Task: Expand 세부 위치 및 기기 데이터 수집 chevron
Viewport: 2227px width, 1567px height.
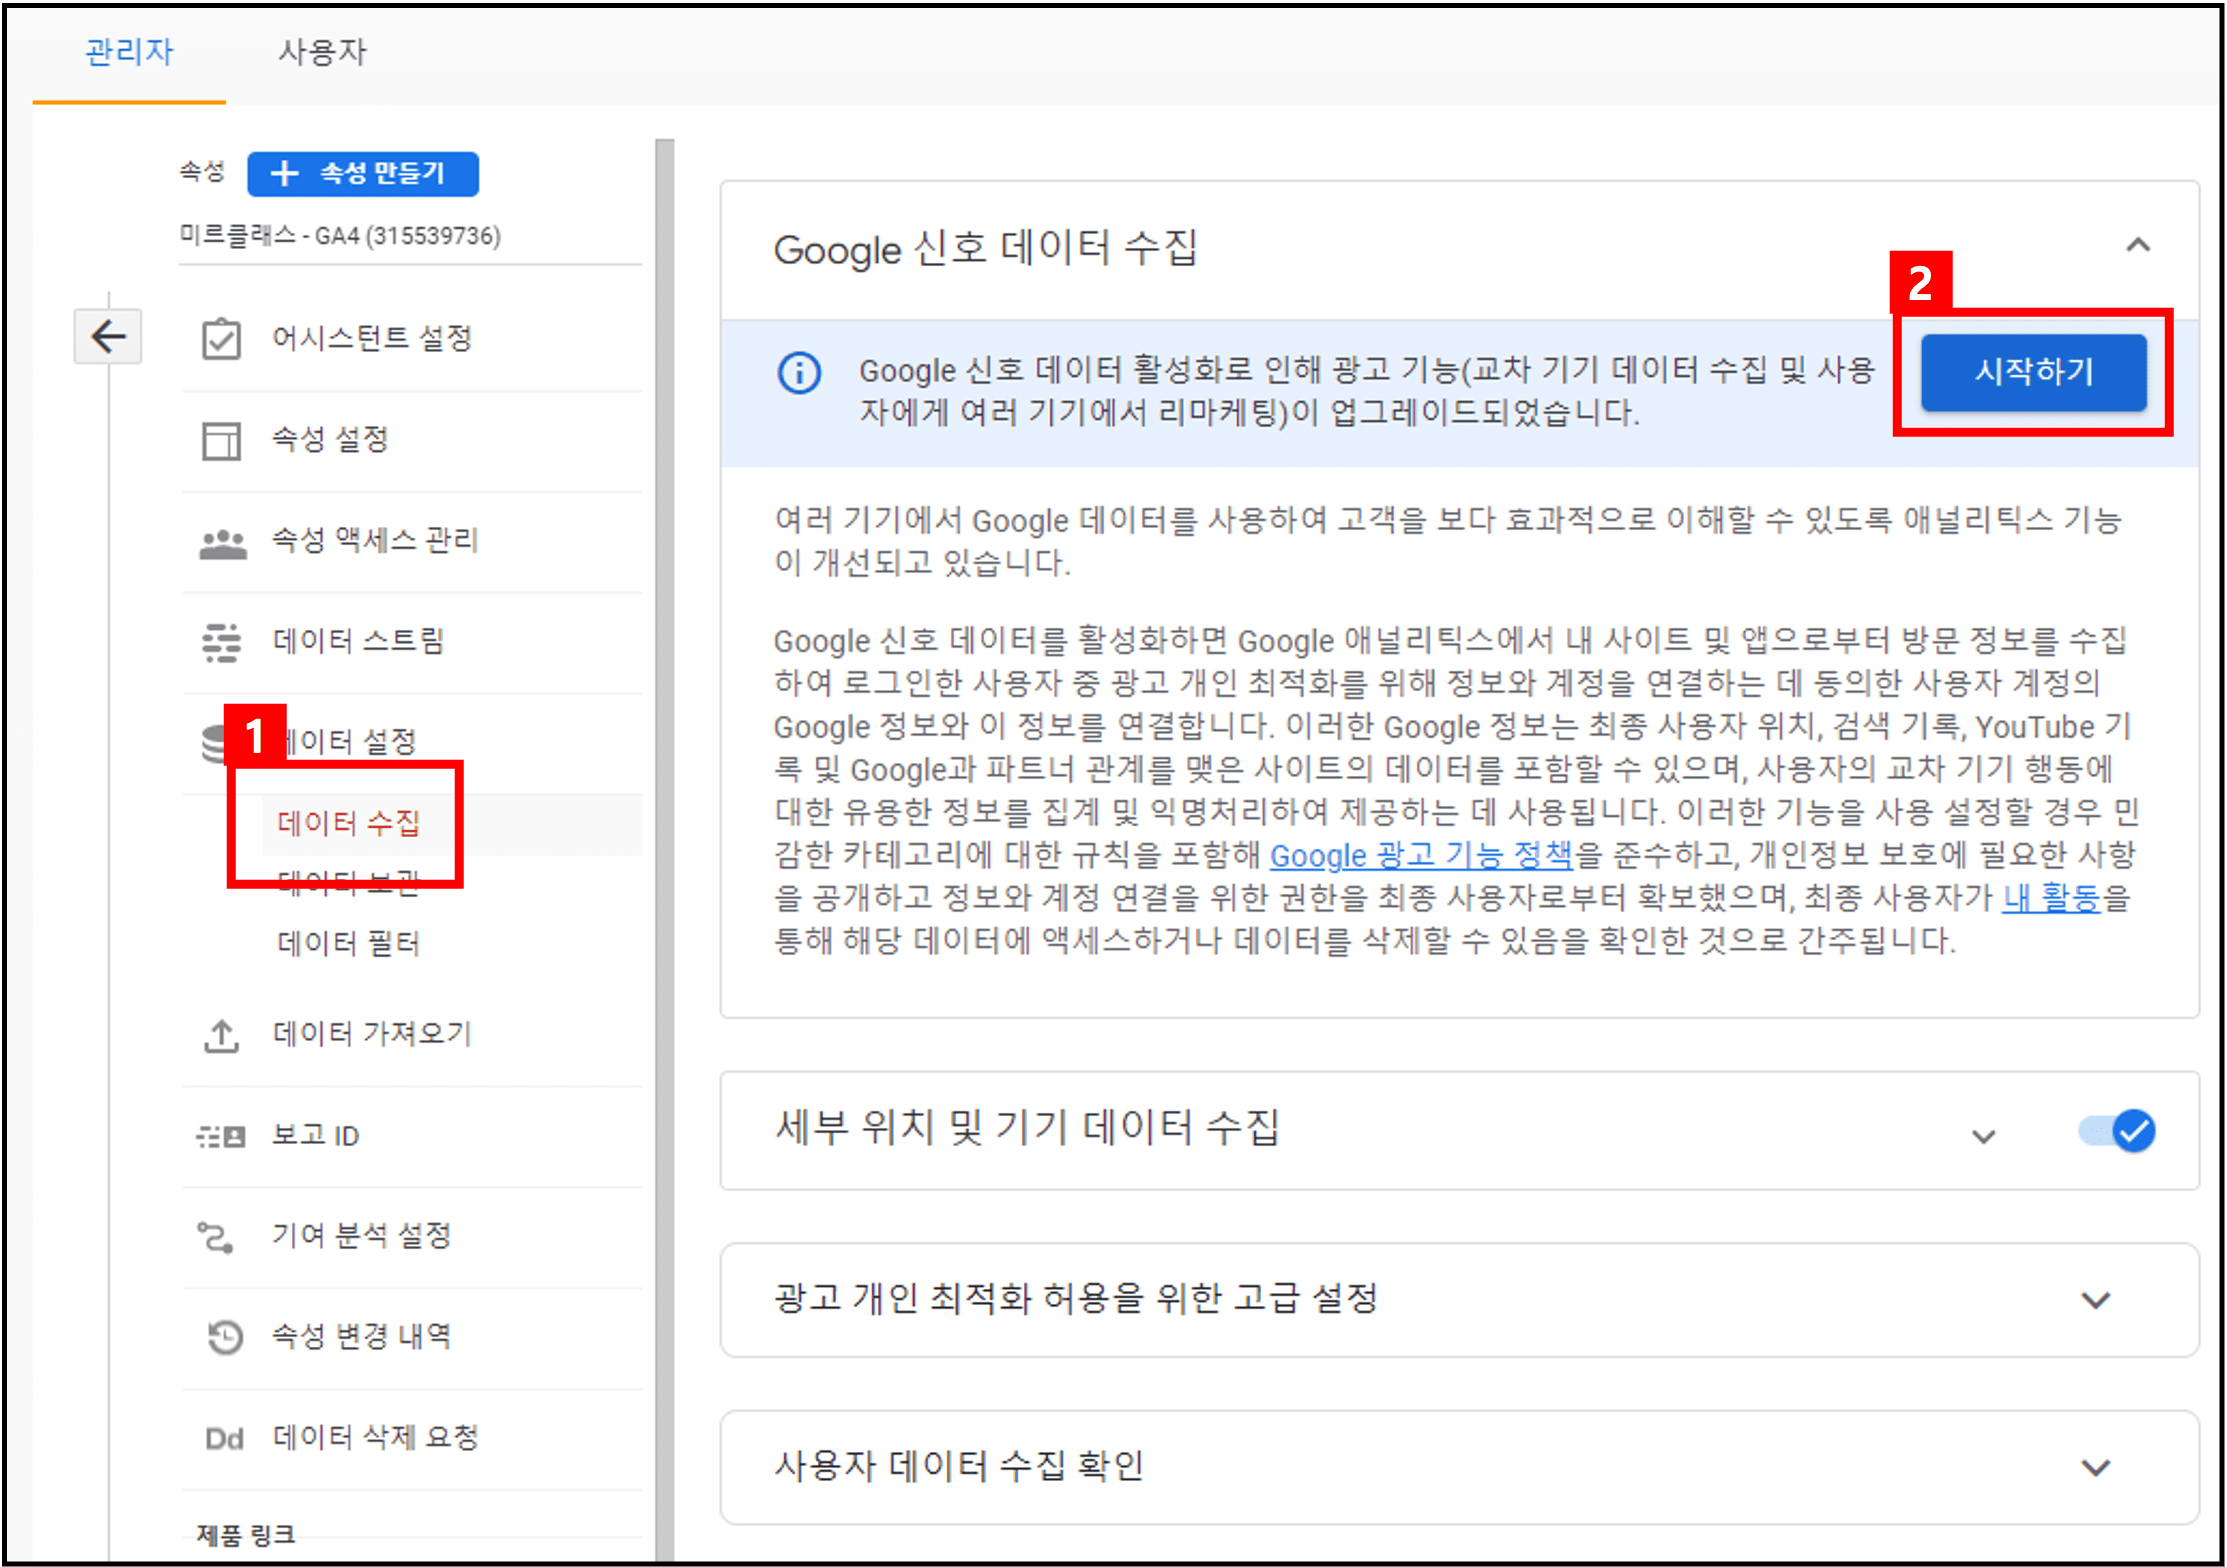Action: tap(1983, 1135)
